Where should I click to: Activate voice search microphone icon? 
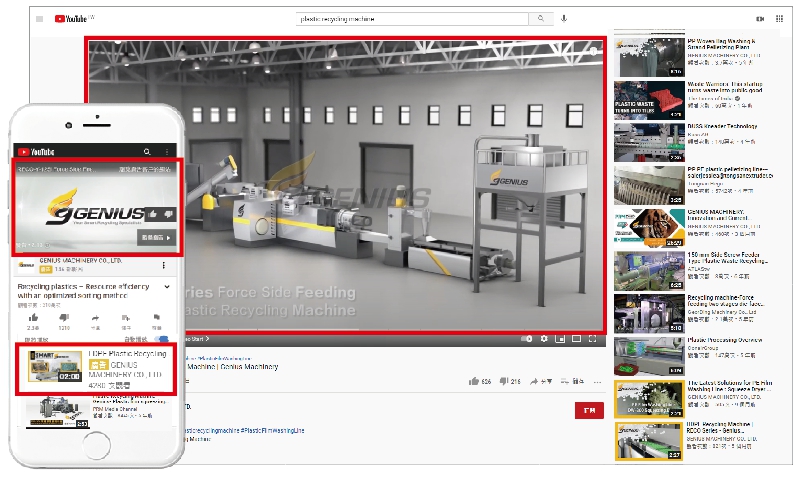point(564,19)
